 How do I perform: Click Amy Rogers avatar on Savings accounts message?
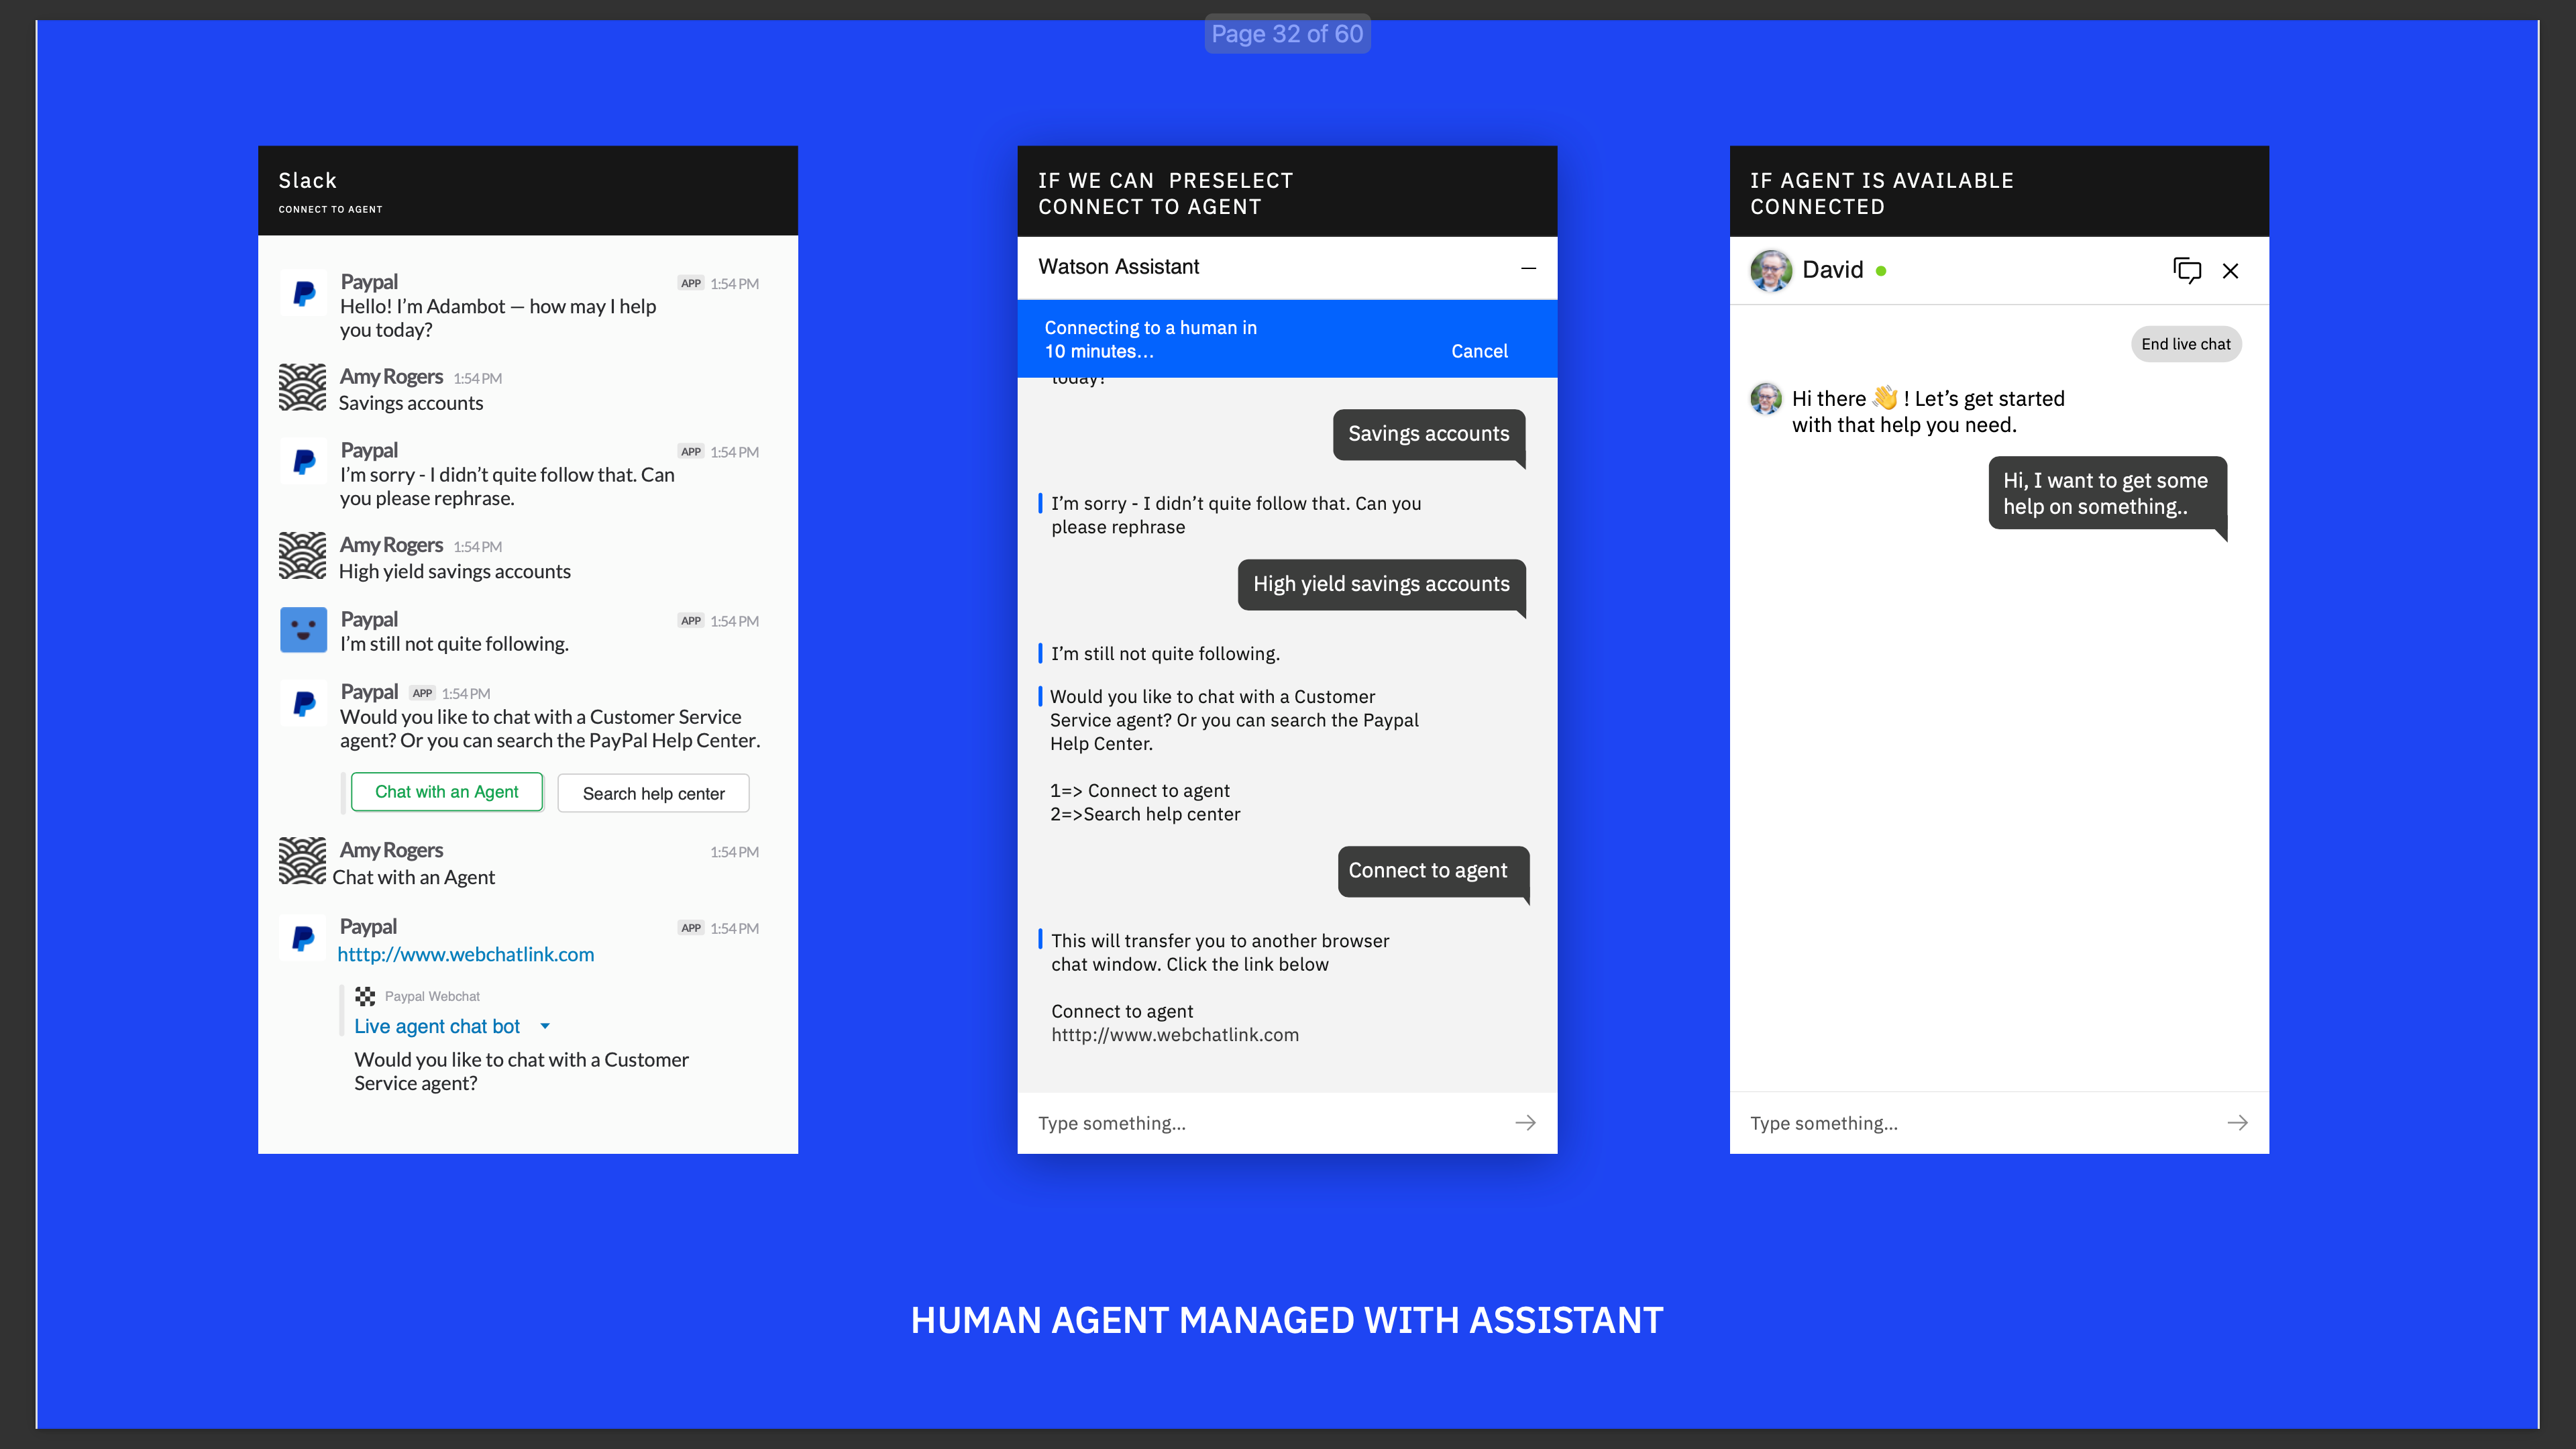(x=302, y=387)
